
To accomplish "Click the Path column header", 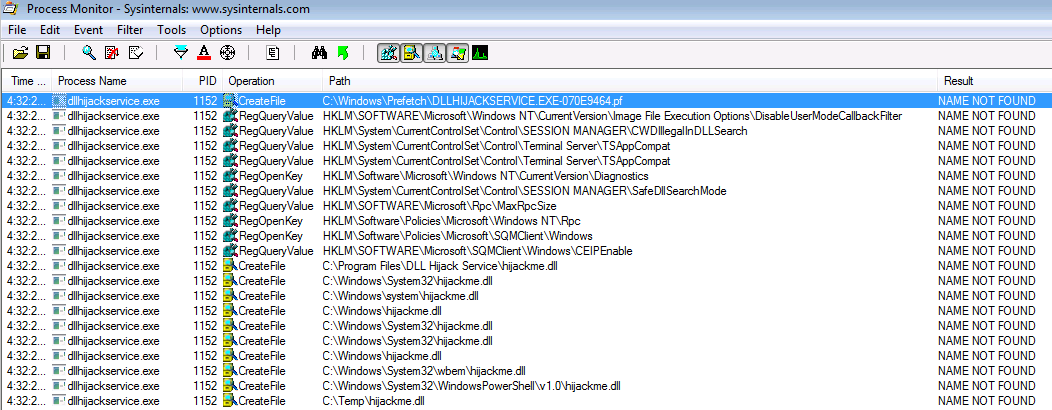I will pyautogui.click(x=630, y=81).
